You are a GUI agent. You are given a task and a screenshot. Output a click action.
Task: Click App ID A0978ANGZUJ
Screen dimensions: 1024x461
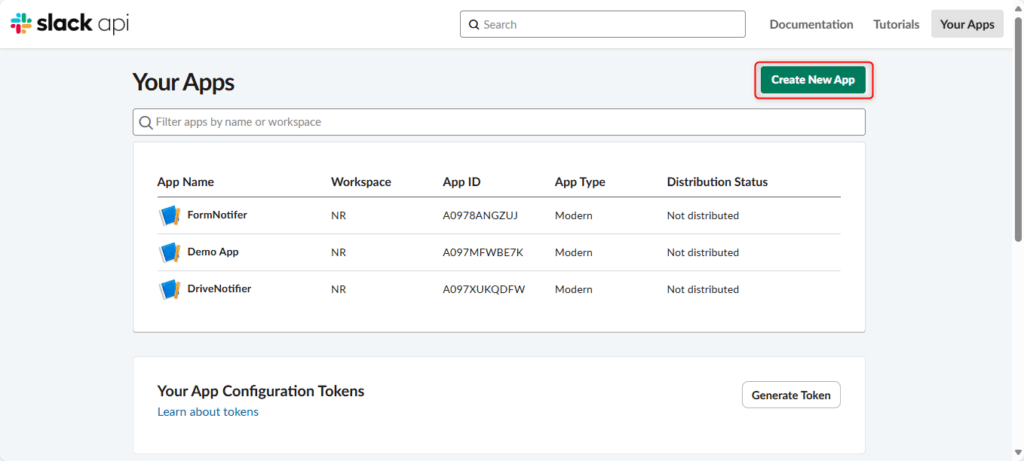tap(481, 215)
